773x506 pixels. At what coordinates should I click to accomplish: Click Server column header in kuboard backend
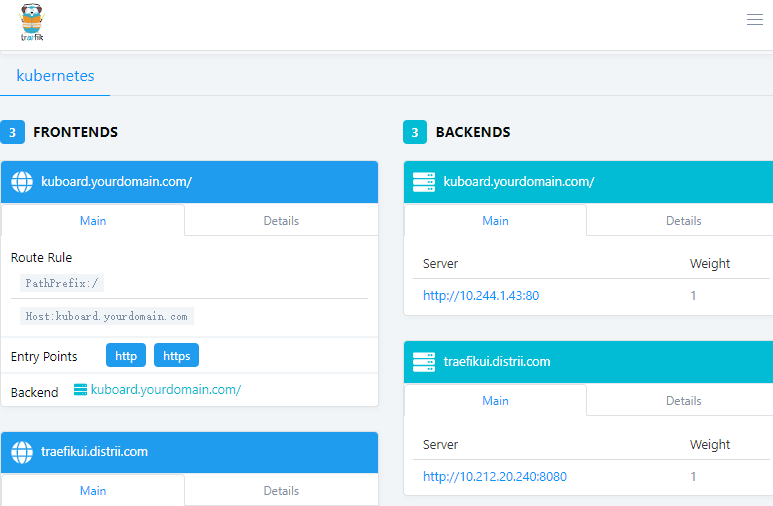pyautogui.click(x=440, y=264)
